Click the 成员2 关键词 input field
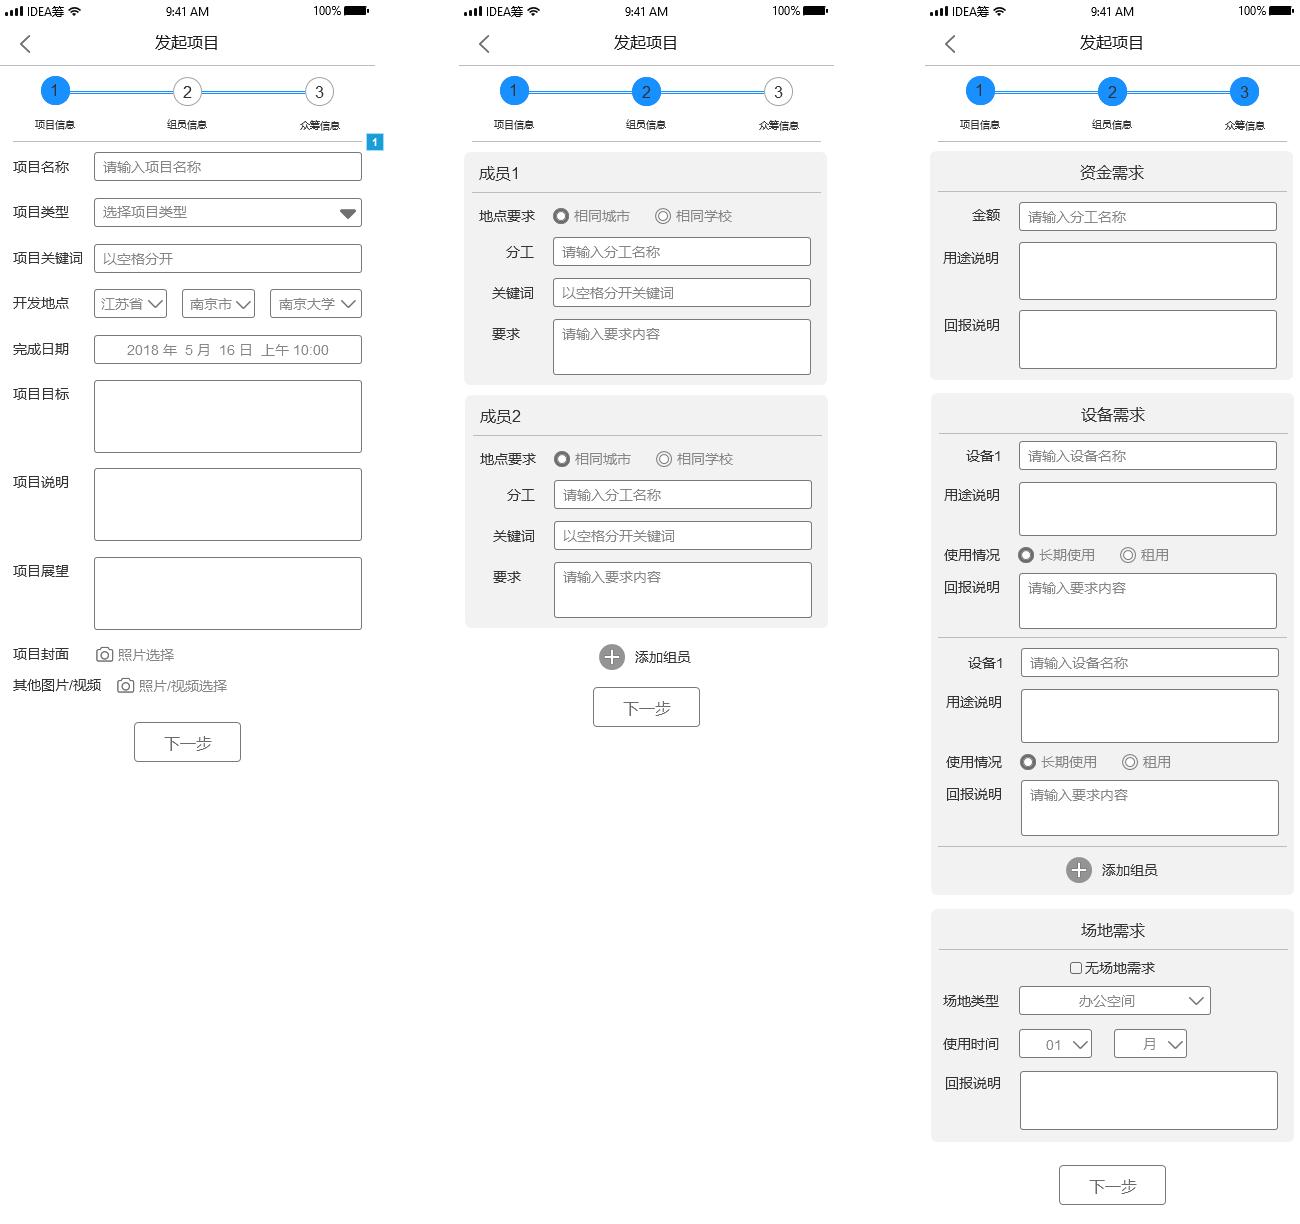 click(x=683, y=536)
